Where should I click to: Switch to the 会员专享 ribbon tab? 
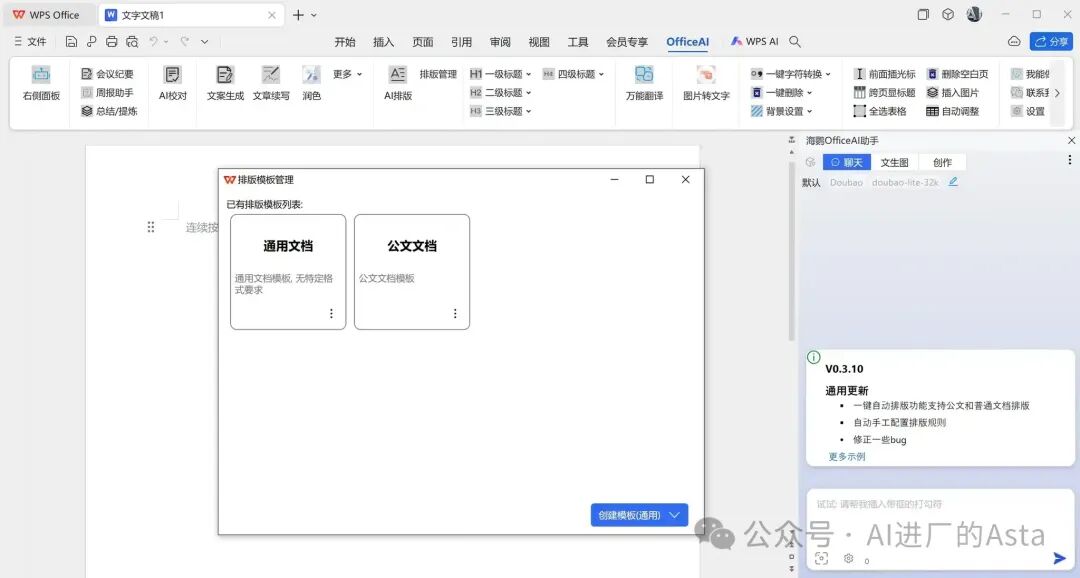click(627, 42)
